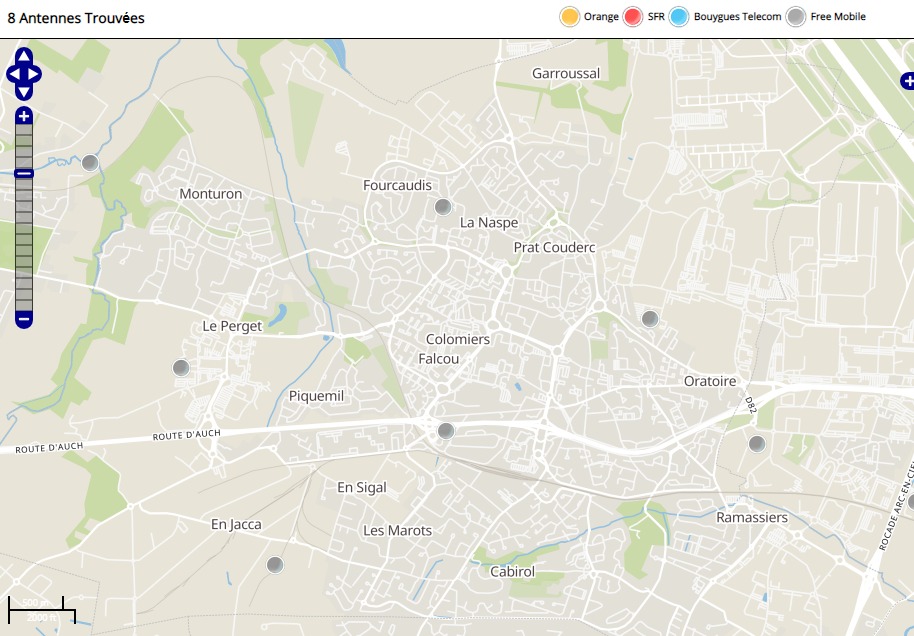This screenshot has height=636, width=914.
Task: Pan the map up with the north arrow
Action: (24, 56)
